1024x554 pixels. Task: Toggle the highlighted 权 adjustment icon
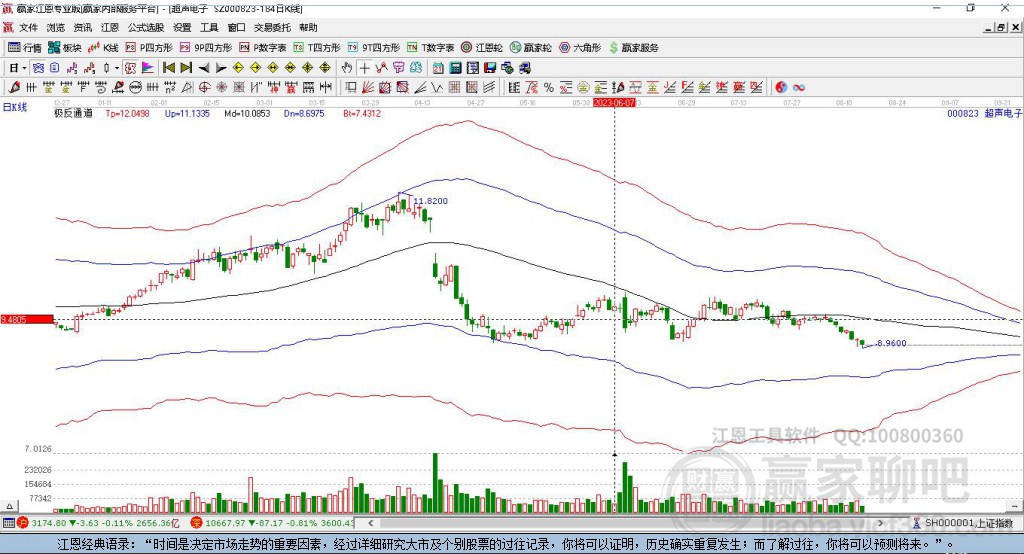pyautogui.click(x=131, y=68)
